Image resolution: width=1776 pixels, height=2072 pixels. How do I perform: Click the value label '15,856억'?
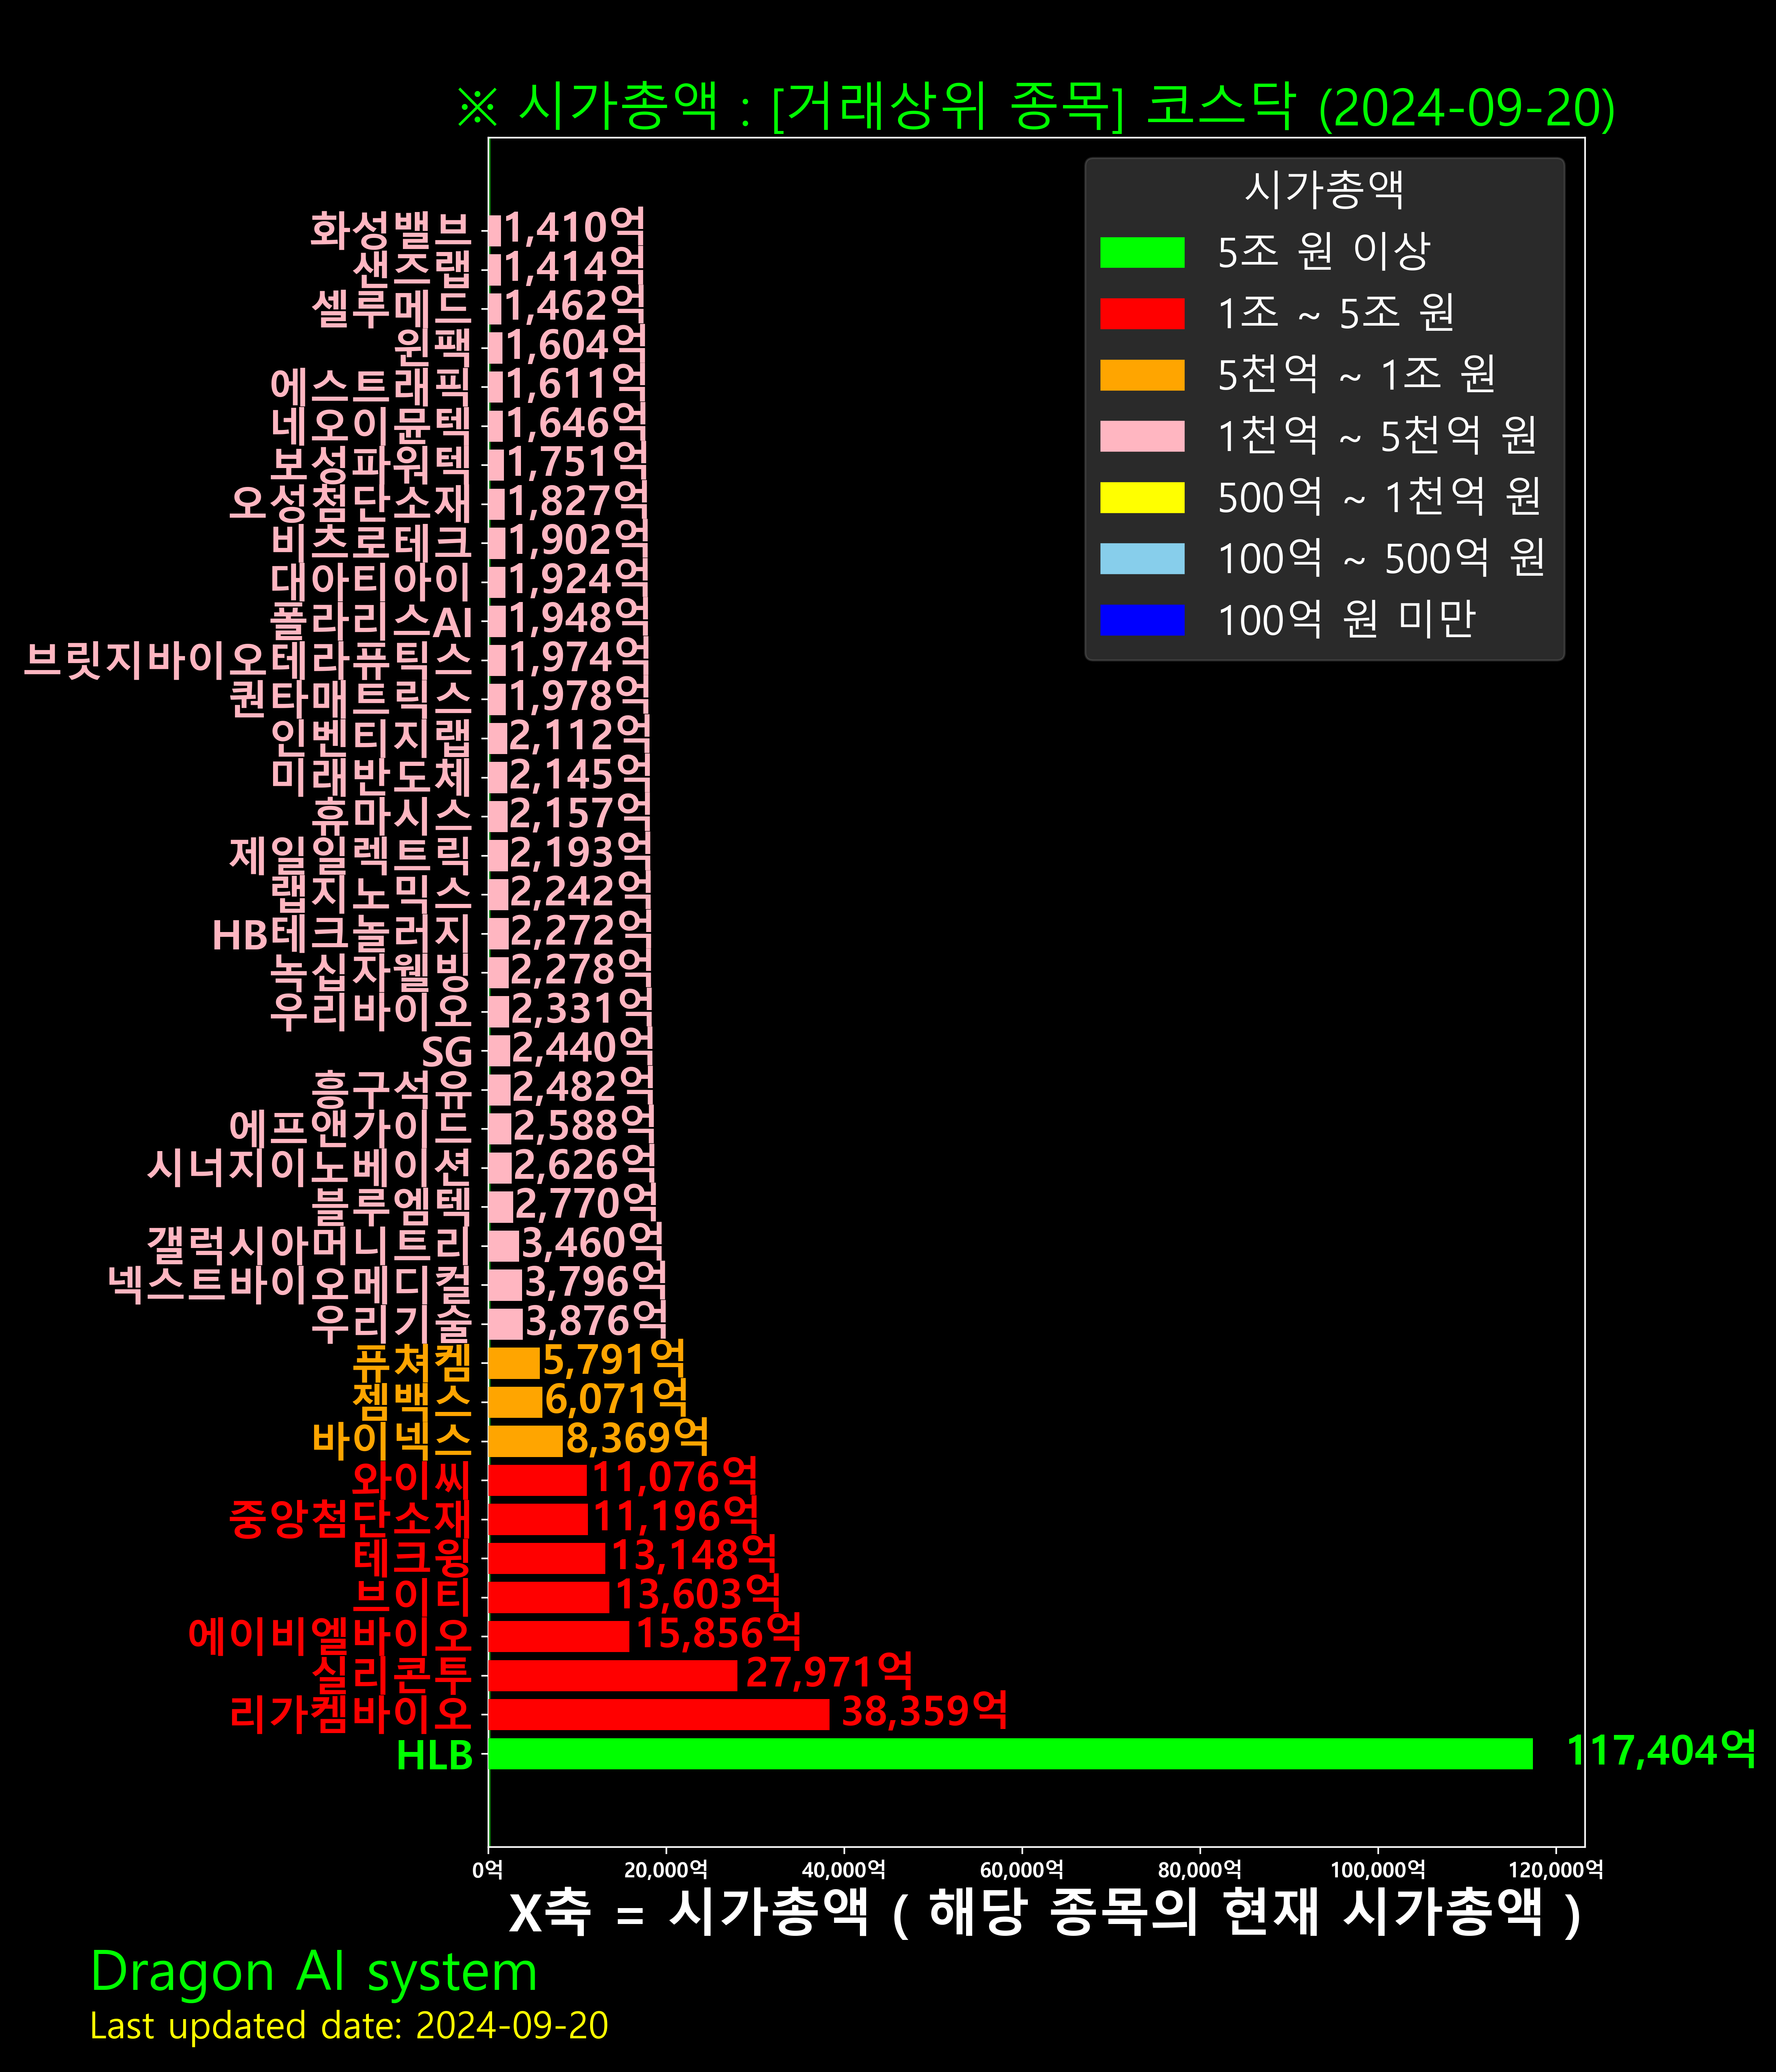coord(719,1634)
